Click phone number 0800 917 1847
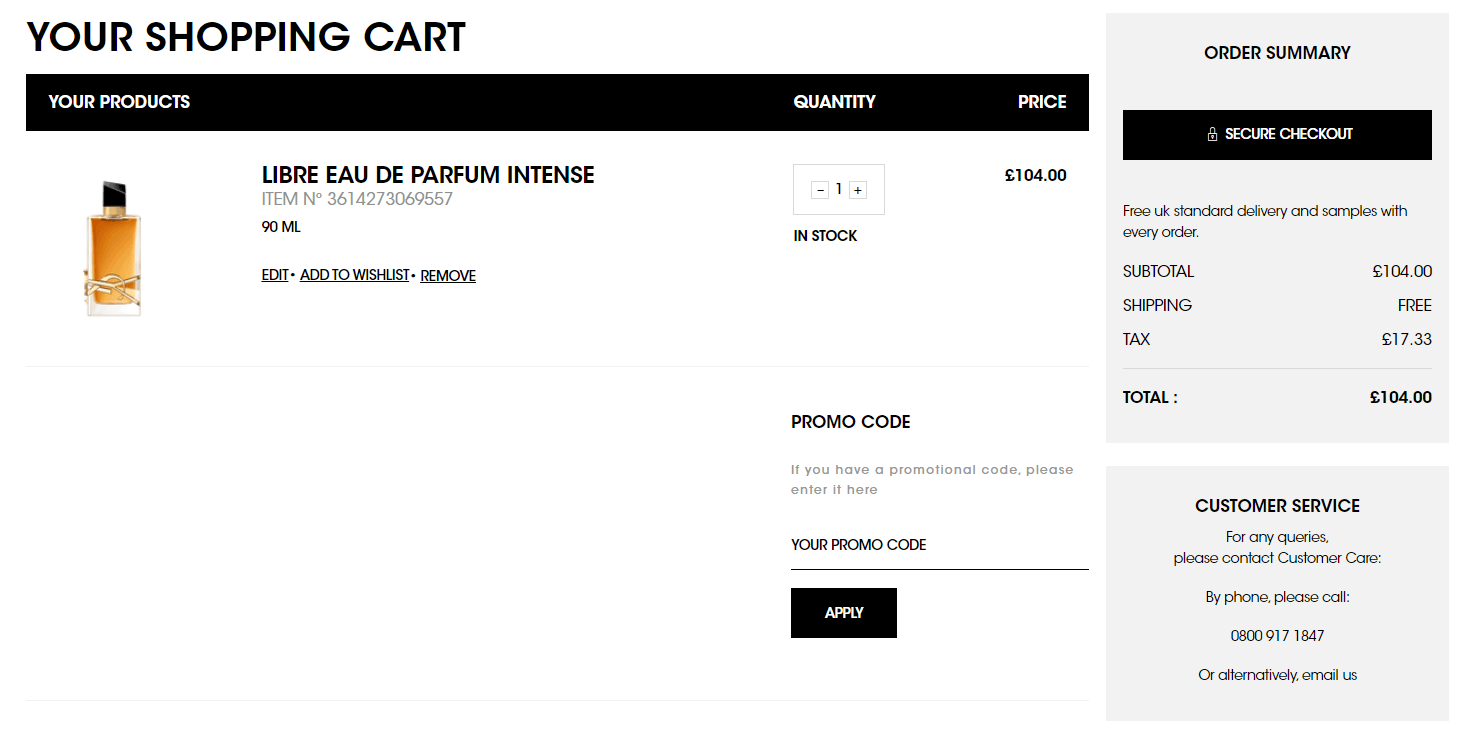The height and width of the screenshot is (741, 1477). (x=1276, y=635)
